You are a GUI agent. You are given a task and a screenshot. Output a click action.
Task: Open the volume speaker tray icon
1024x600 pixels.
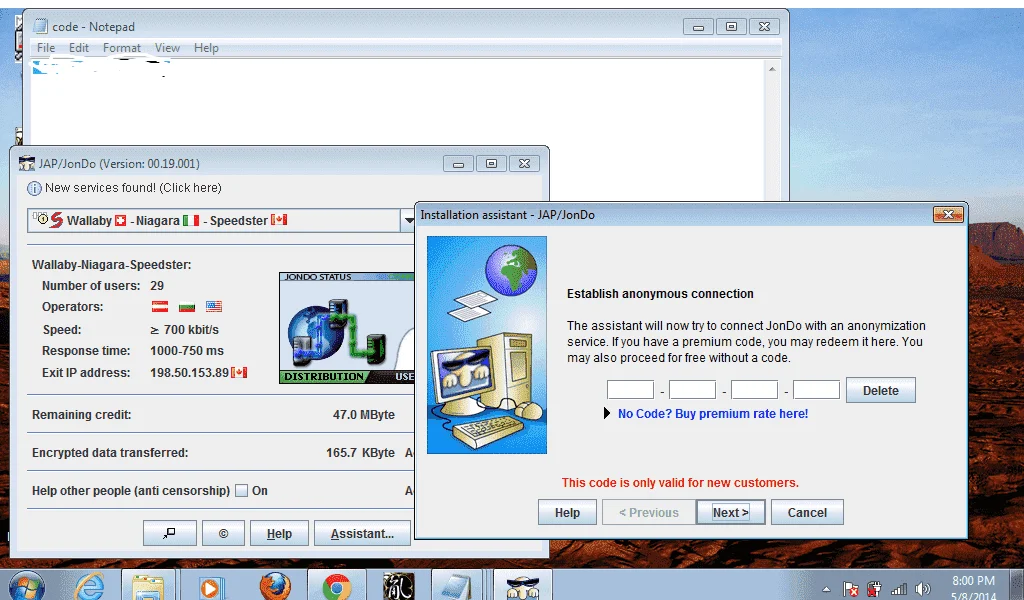tap(923, 590)
